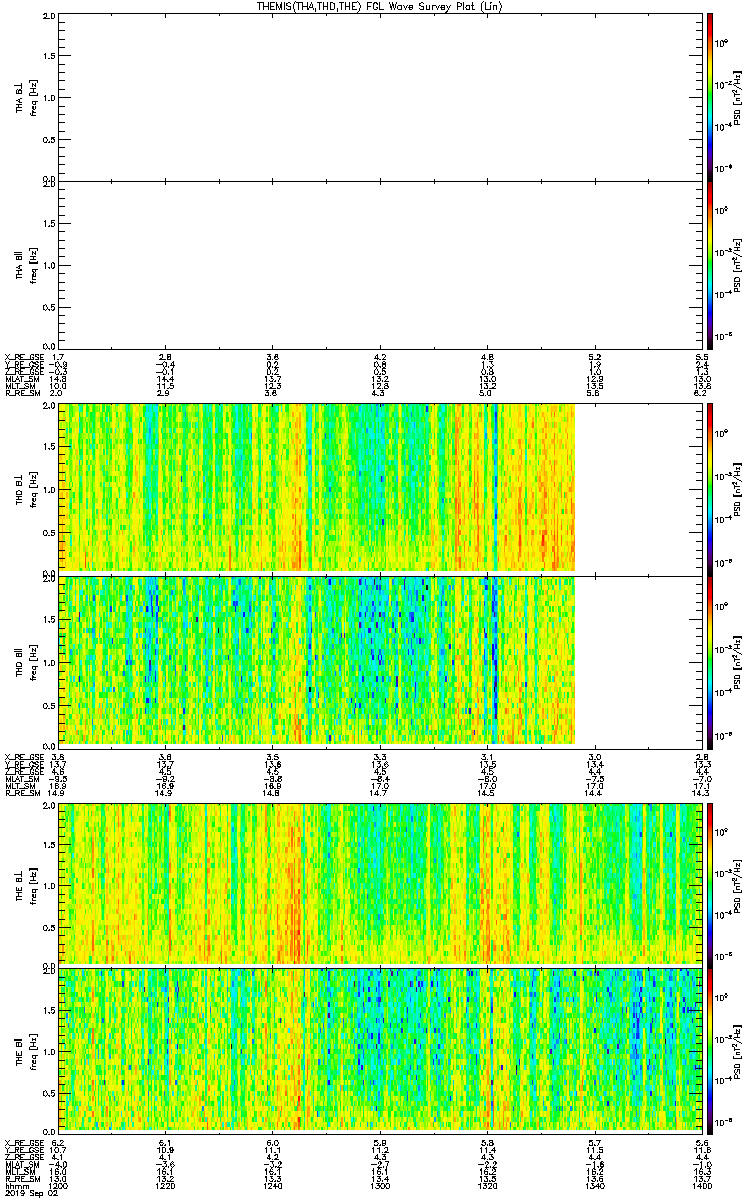The height and width of the screenshot is (1200, 750).
Task: Click the PSD color bar beside THE B-perpendicular panel
Action: coord(709,883)
